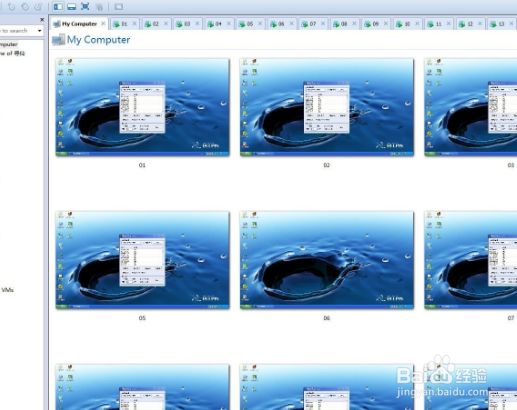The width and height of the screenshot is (517, 410).
Task: Select the VM 03 desktop thumbnail
Action: click(470, 107)
